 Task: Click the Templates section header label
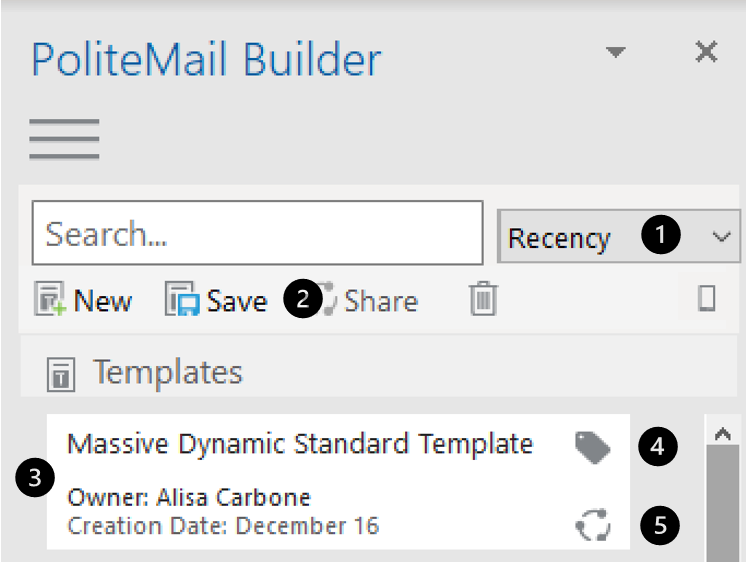pos(168,373)
